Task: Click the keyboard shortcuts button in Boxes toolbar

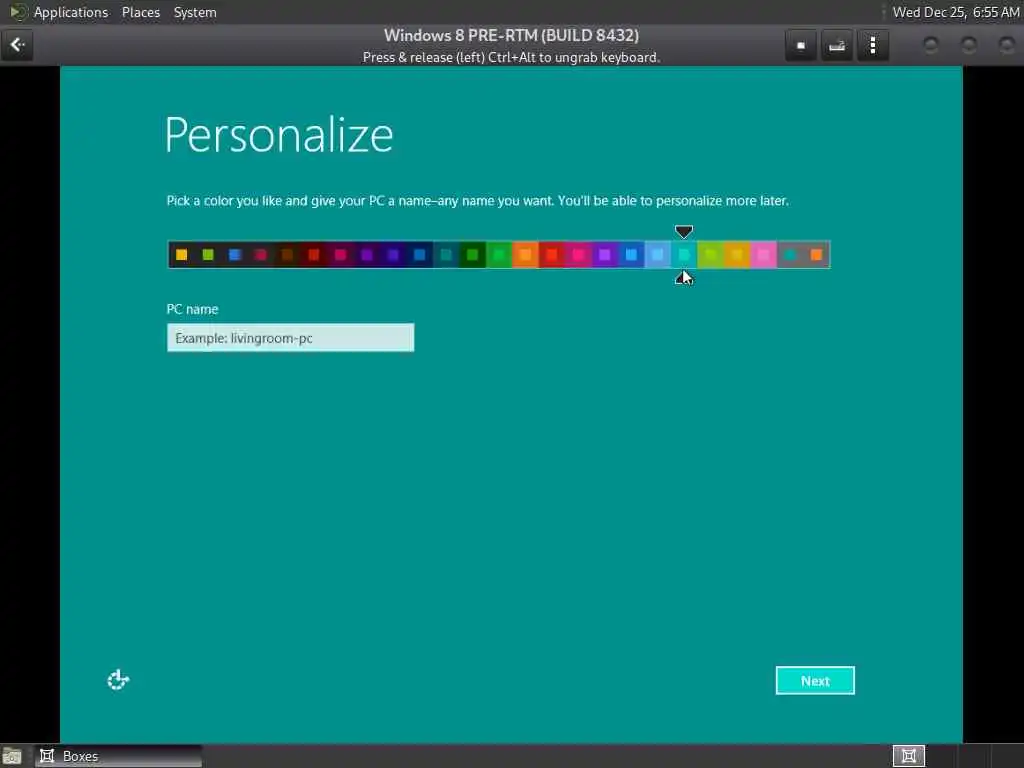Action: tap(837, 46)
